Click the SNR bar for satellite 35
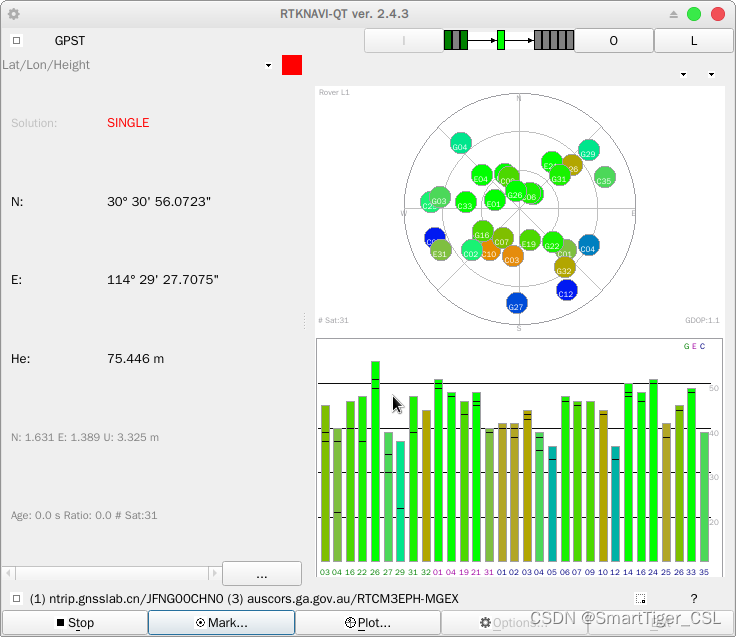This screenshot has height=637, width=736. 704,497
